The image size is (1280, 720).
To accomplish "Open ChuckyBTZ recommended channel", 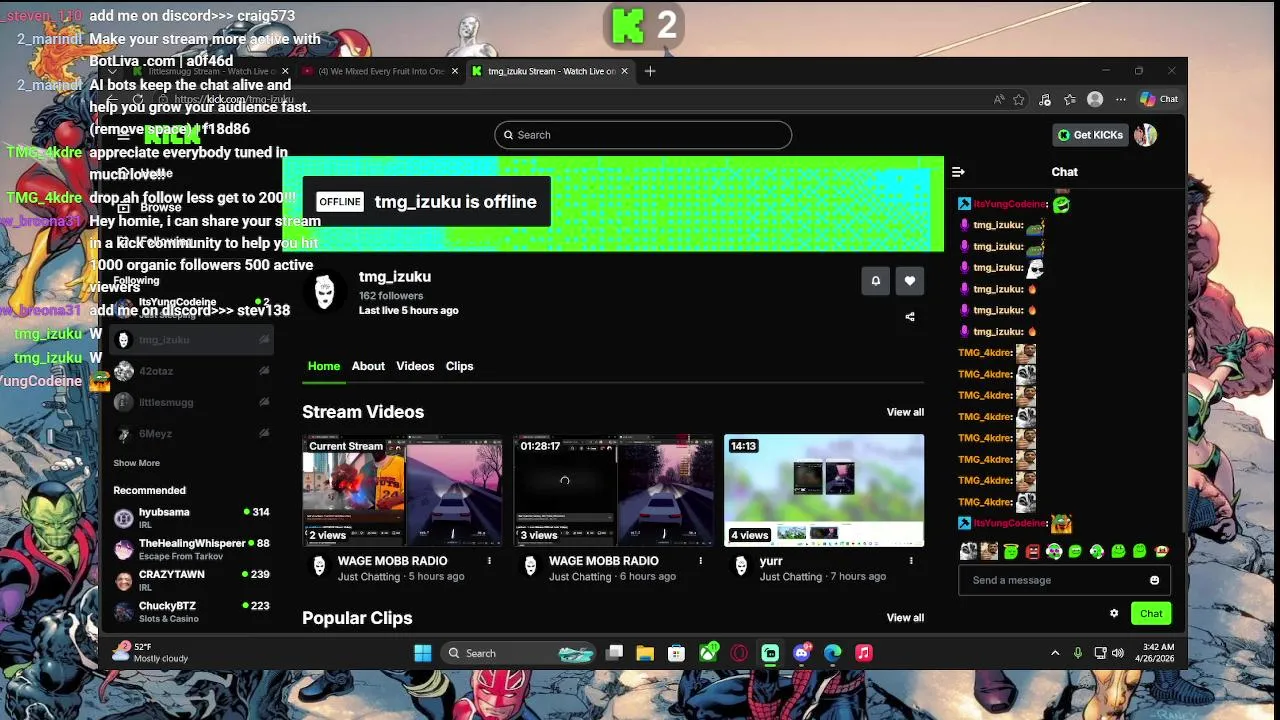I will [191, 611].
